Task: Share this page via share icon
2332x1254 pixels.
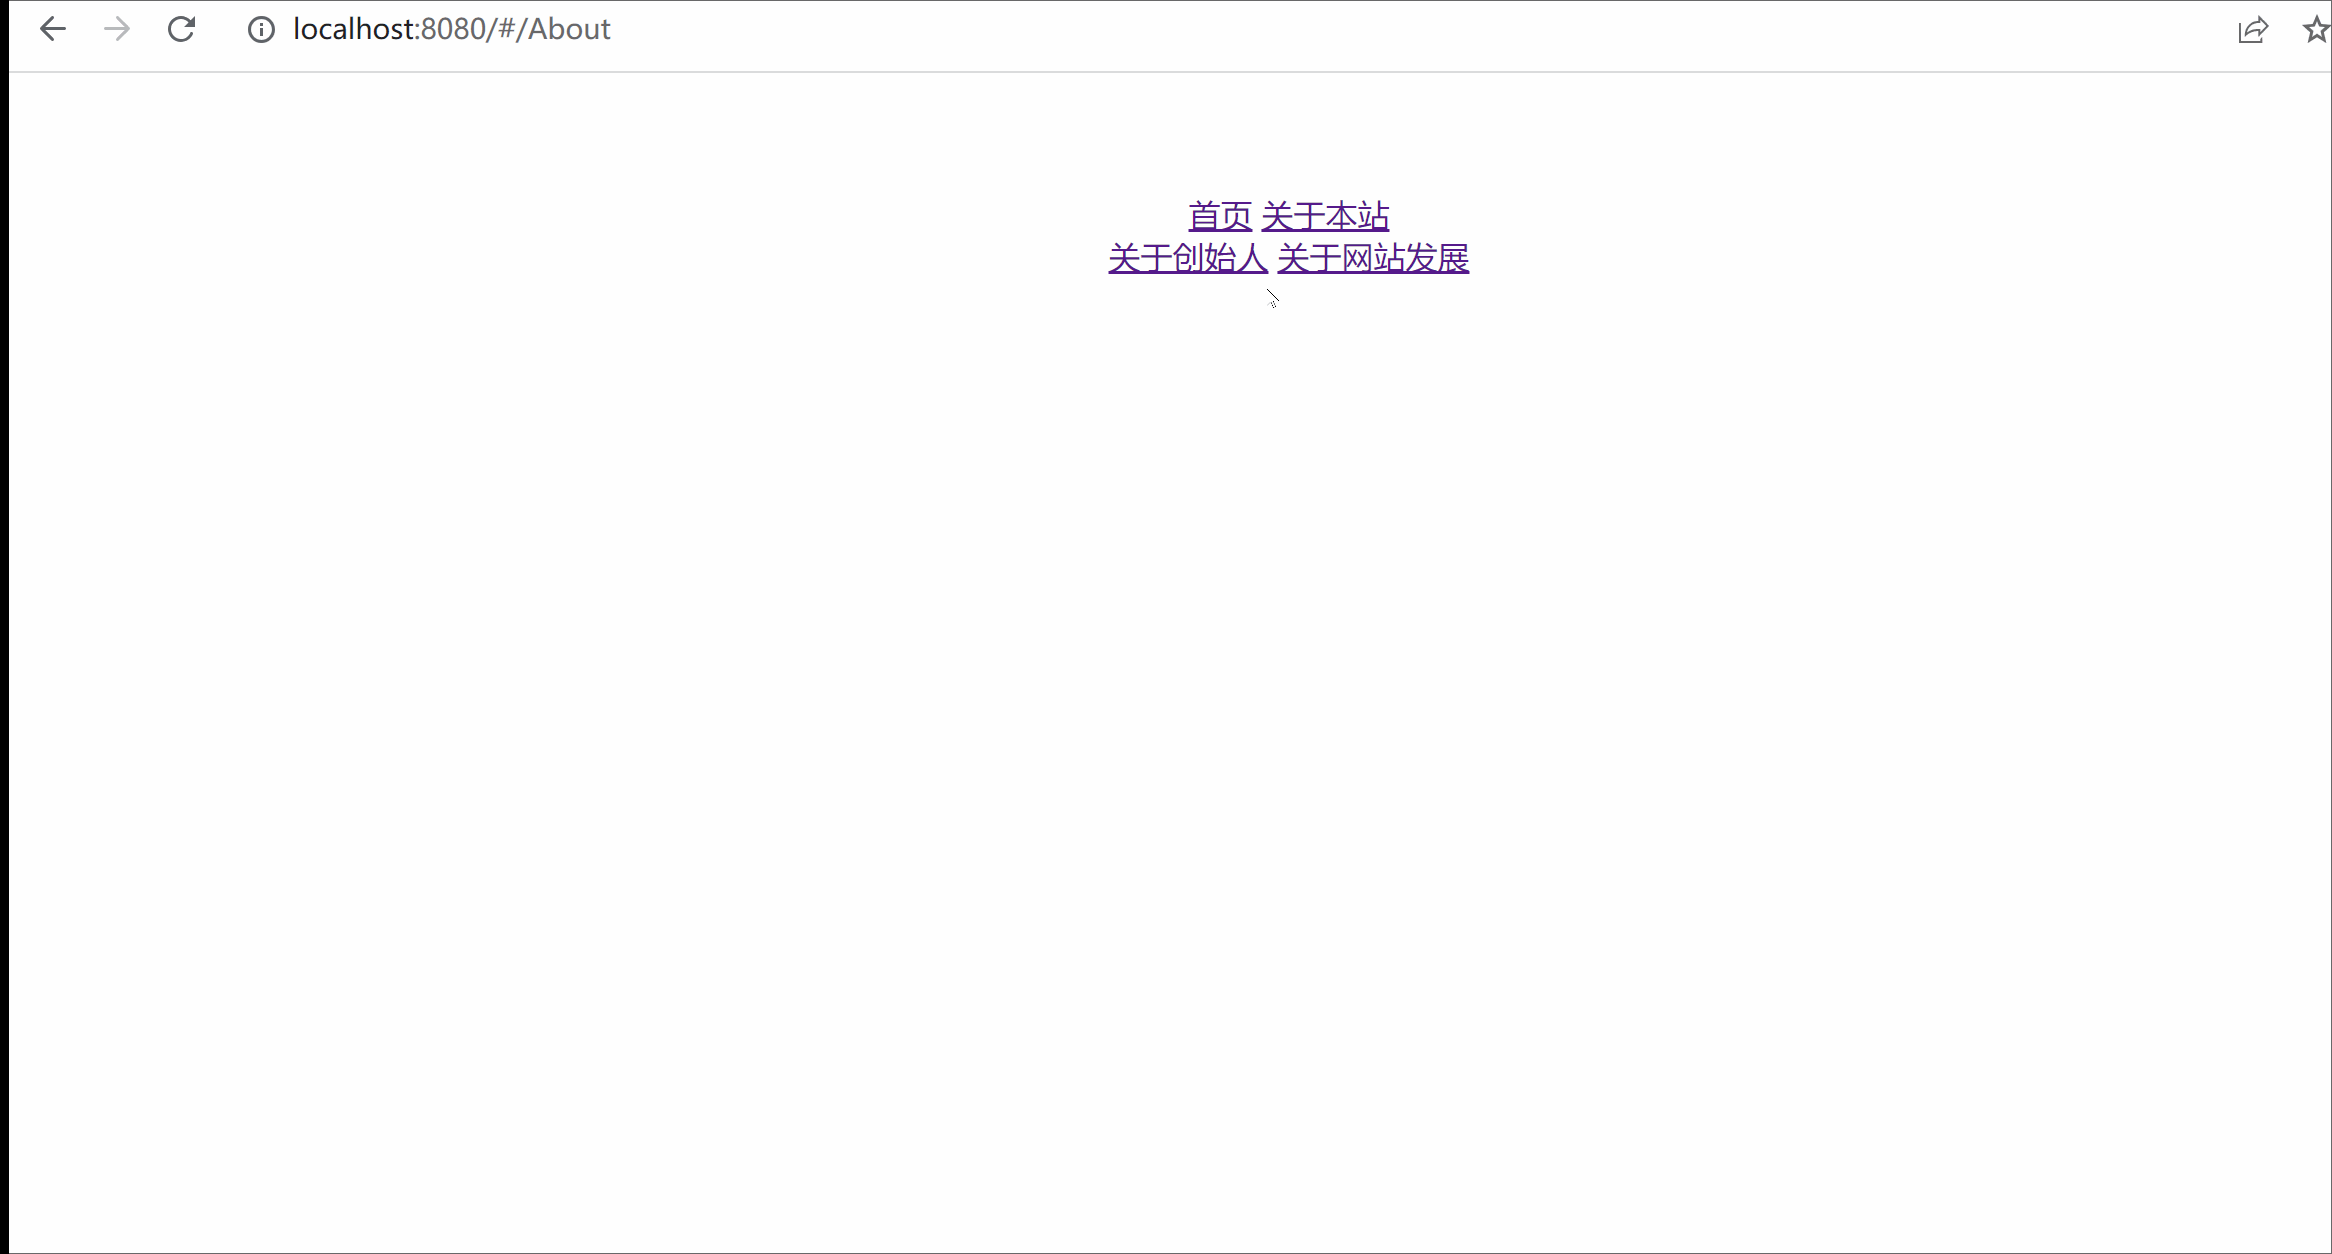Action: coord(2253,30)
